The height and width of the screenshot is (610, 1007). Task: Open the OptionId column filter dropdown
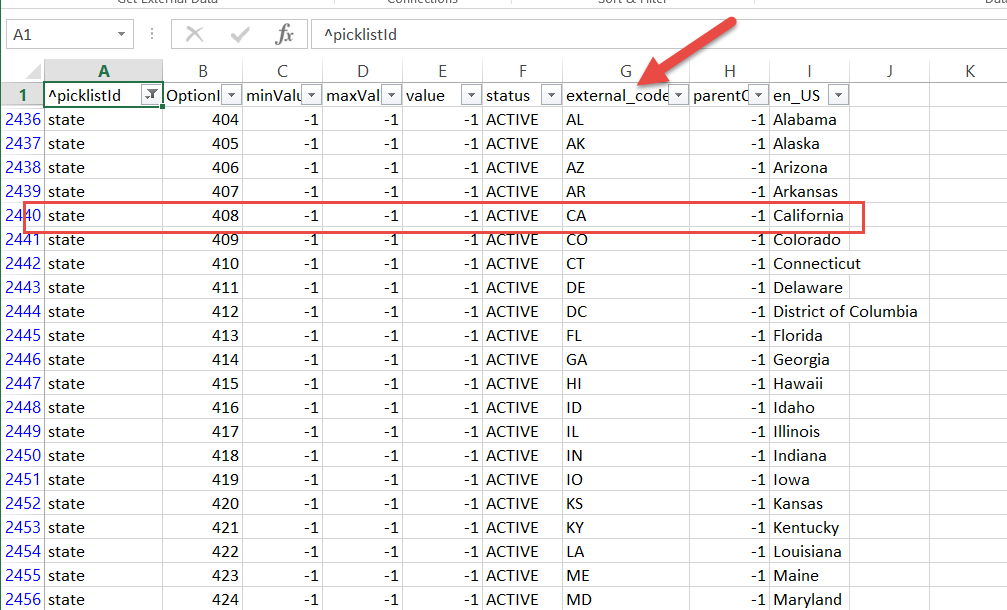(x=231, y=95)
